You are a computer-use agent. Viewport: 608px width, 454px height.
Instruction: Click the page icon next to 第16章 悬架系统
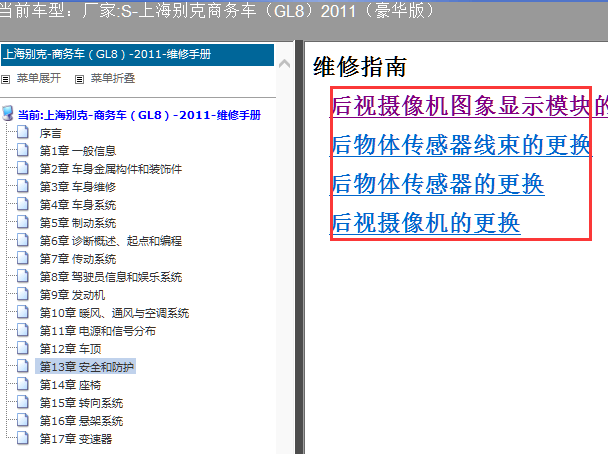pos(22,421)
